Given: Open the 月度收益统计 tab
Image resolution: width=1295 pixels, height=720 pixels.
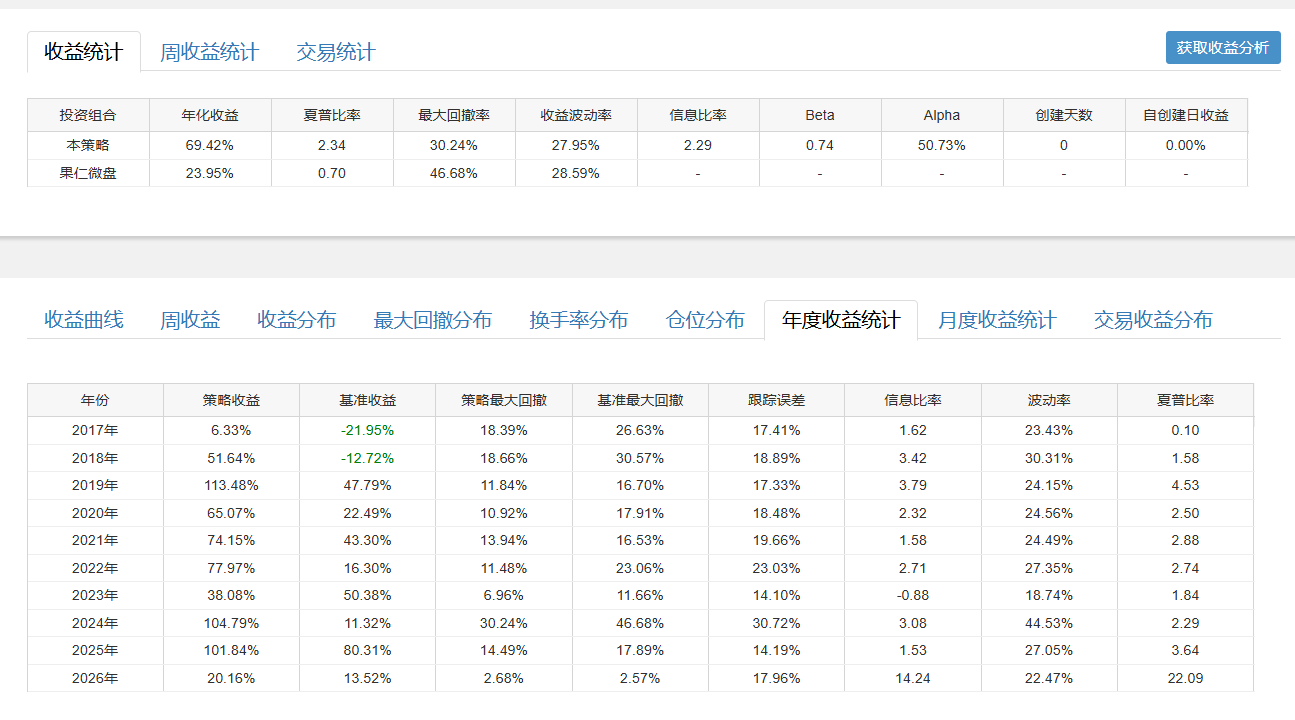Looking at the screenshot, I should (997, 320).
